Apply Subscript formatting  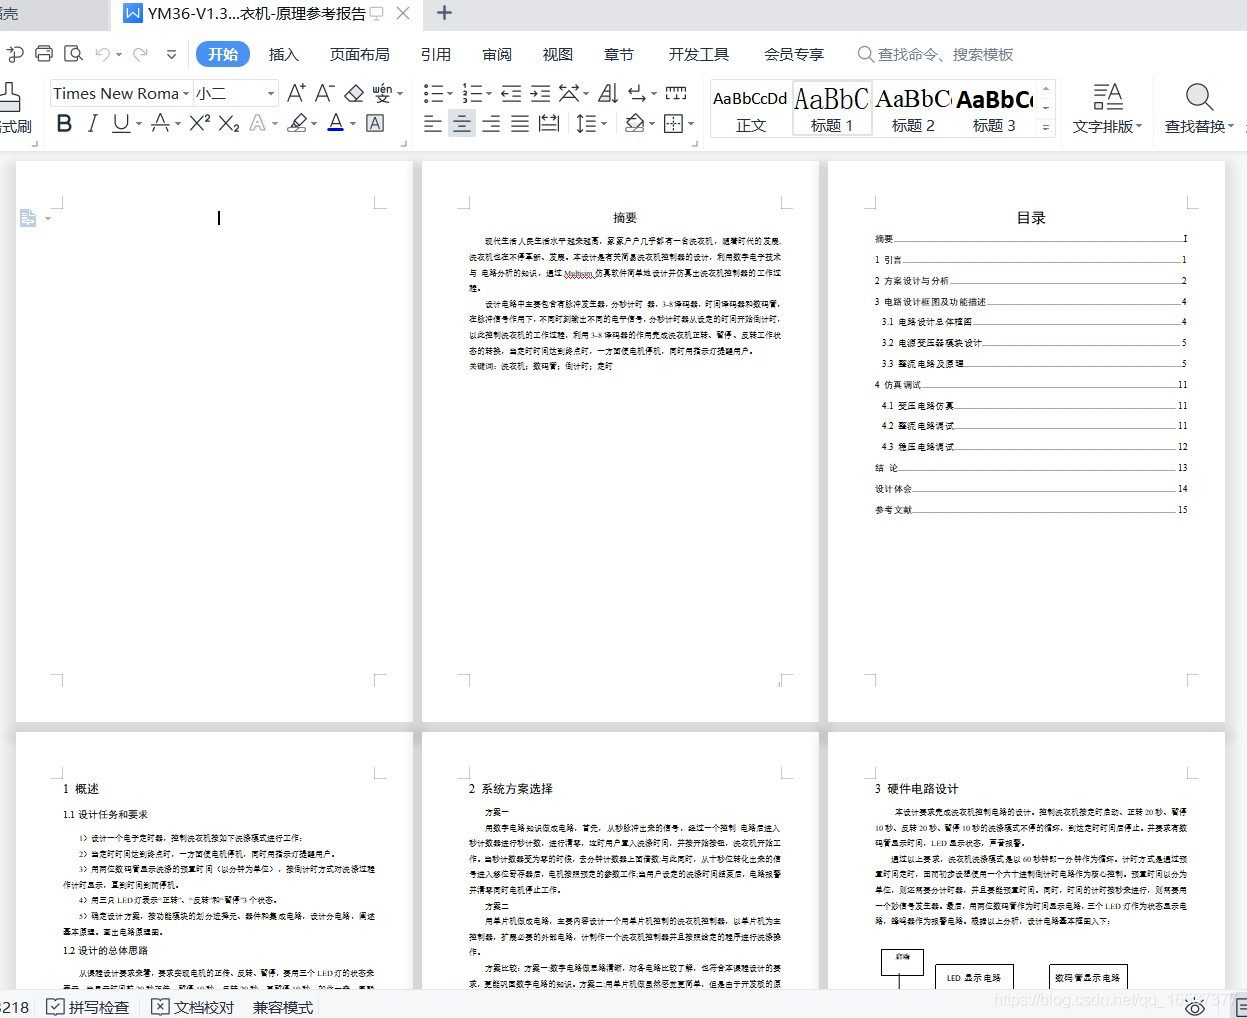(x=229, y=123)
